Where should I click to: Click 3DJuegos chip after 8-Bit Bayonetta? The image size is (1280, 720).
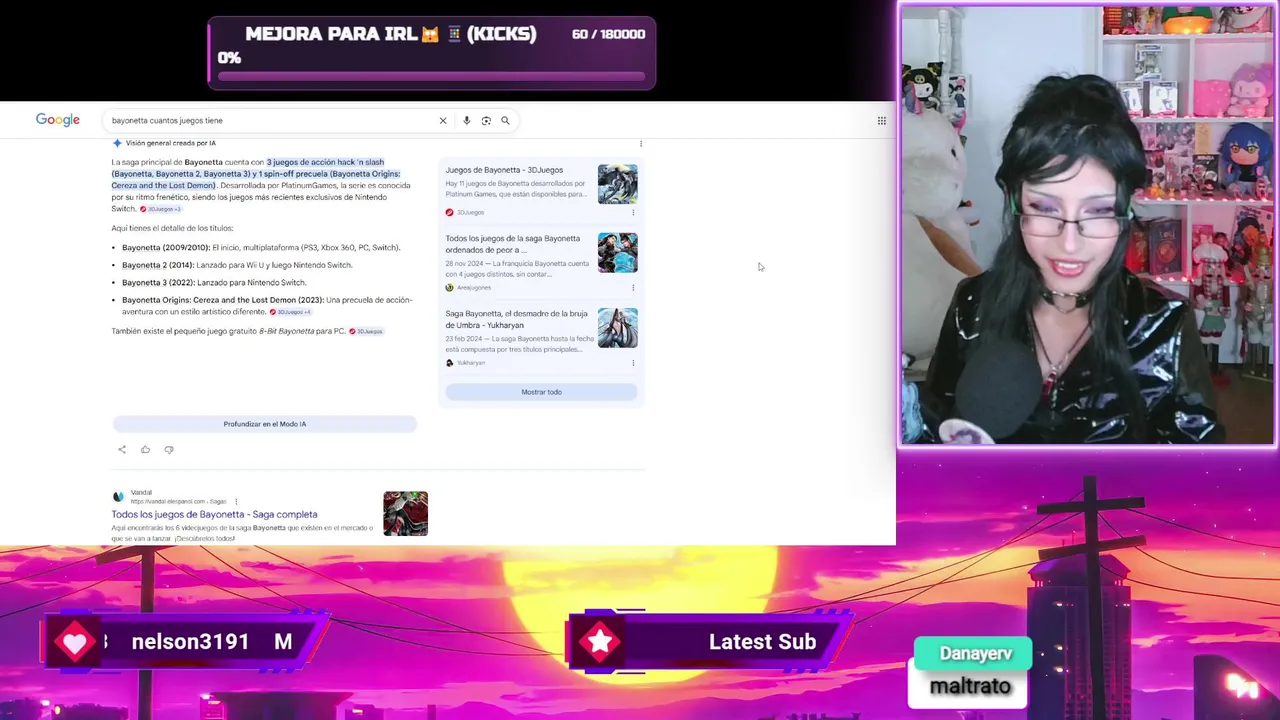click(366, 331)
